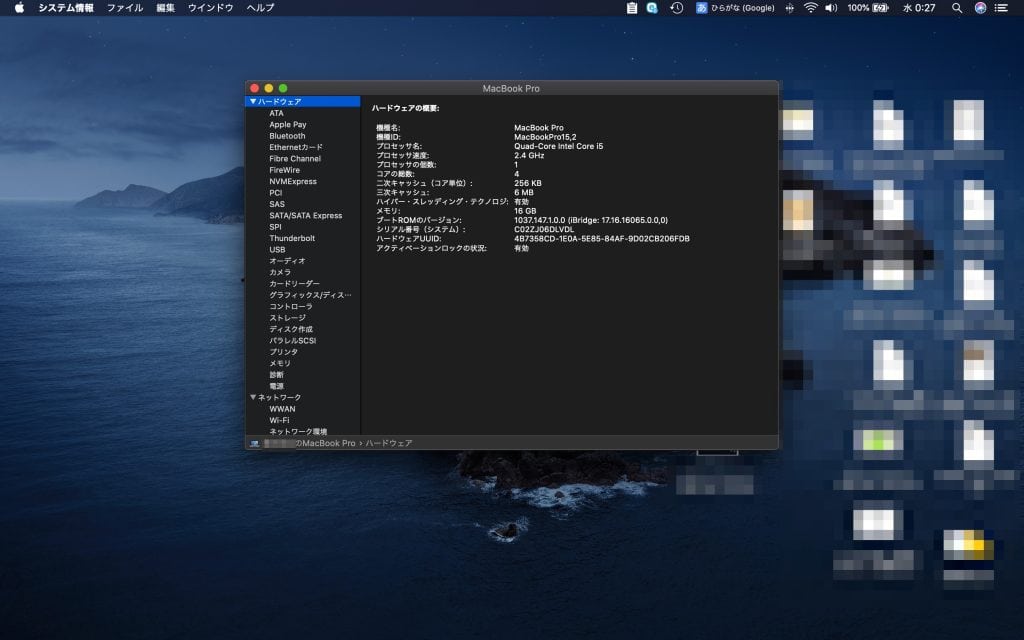Select ディスク作成 in the sidebar
This screenshot has width=1024, height=640.
point(291,329)
